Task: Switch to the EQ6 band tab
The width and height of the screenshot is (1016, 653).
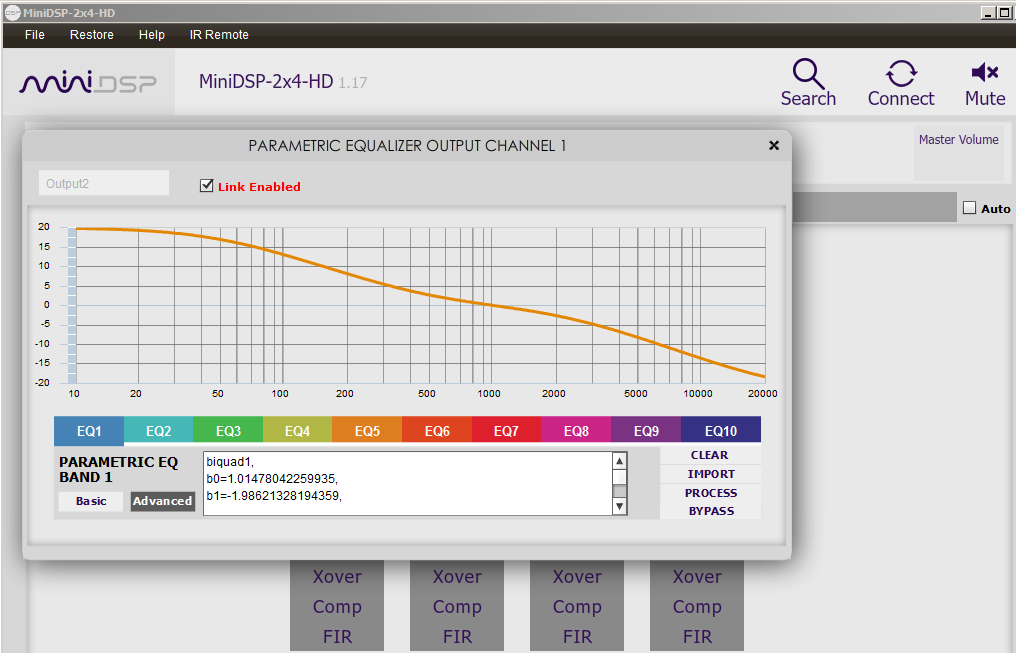Action: [437, 430]
